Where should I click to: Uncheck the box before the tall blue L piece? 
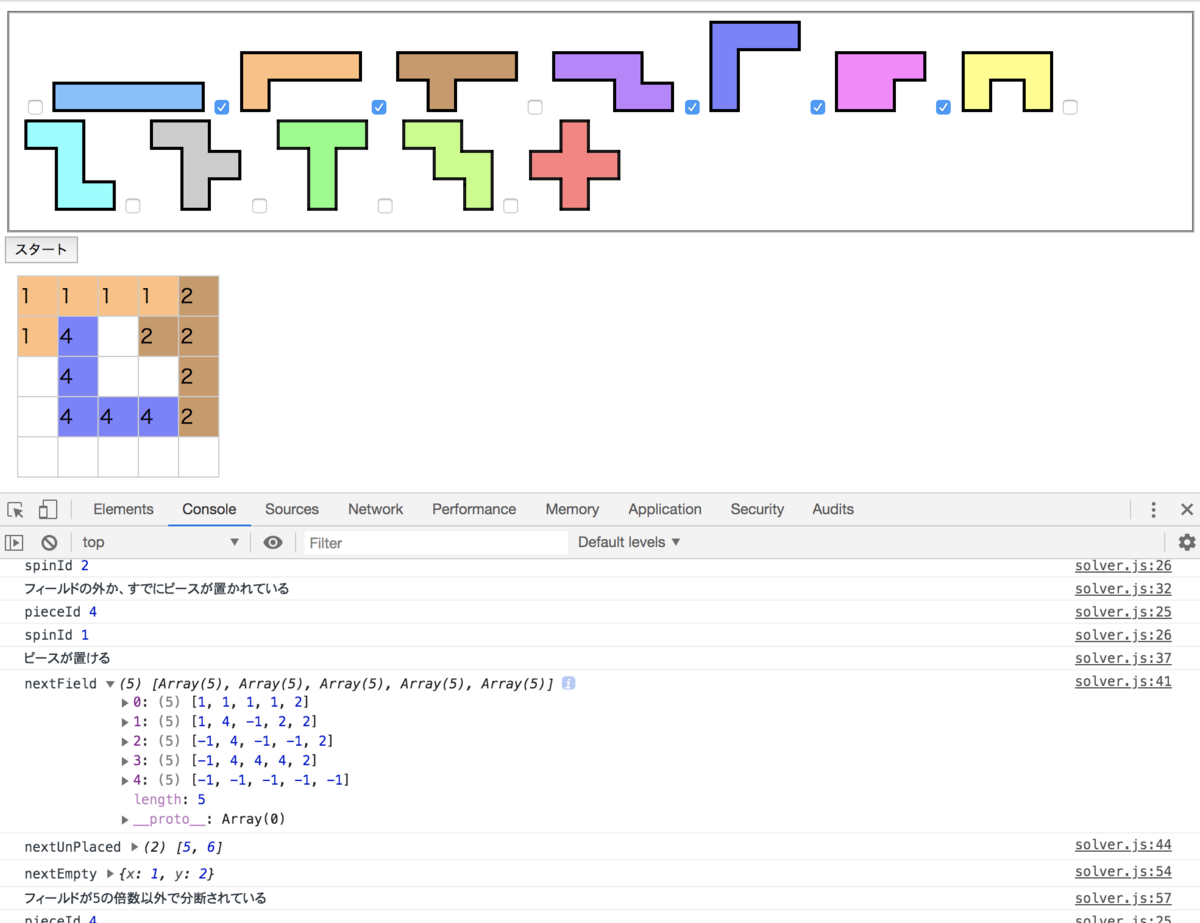[x=692, y=107]
